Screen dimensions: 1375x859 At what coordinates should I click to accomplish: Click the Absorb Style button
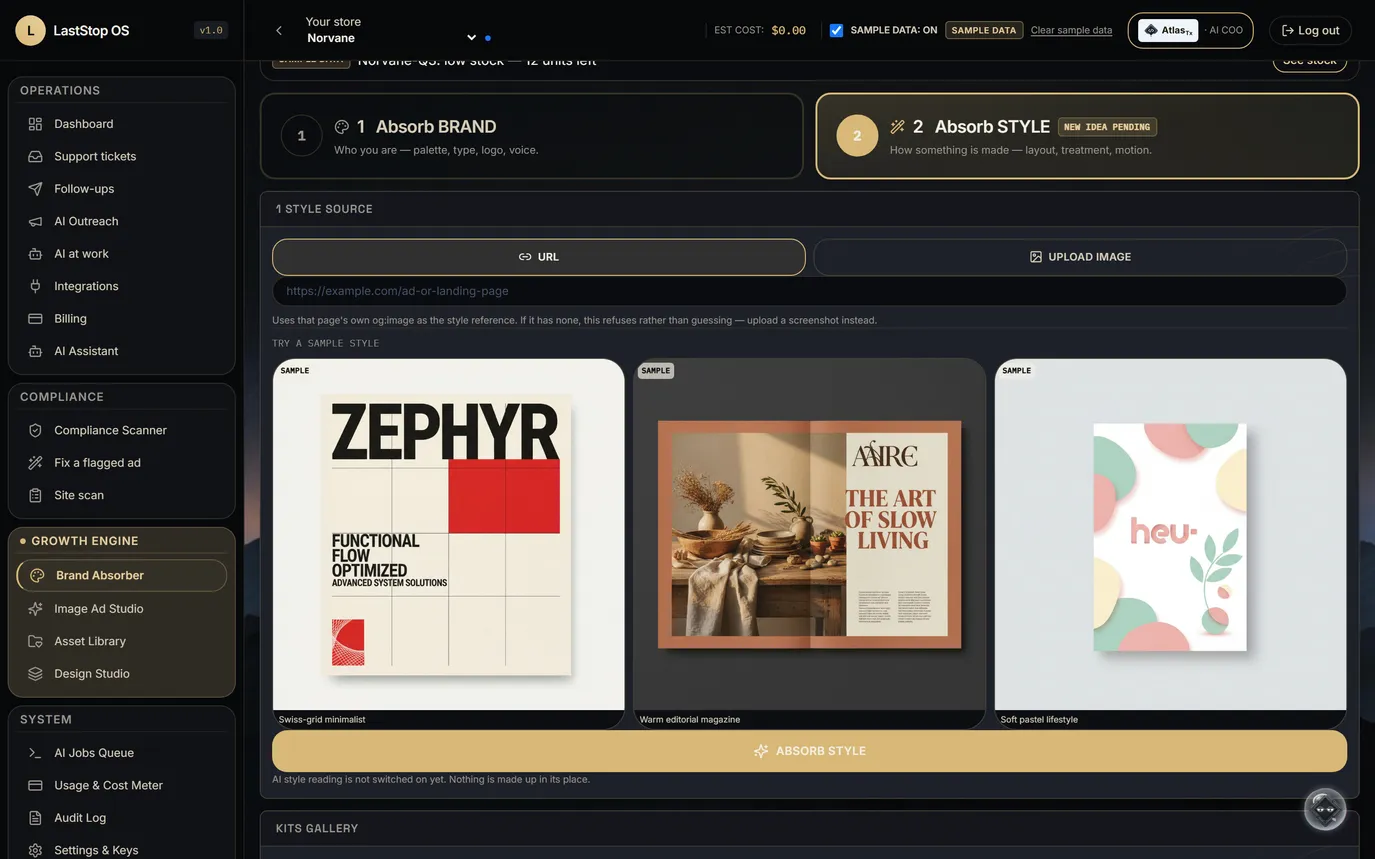click(809, 751)
